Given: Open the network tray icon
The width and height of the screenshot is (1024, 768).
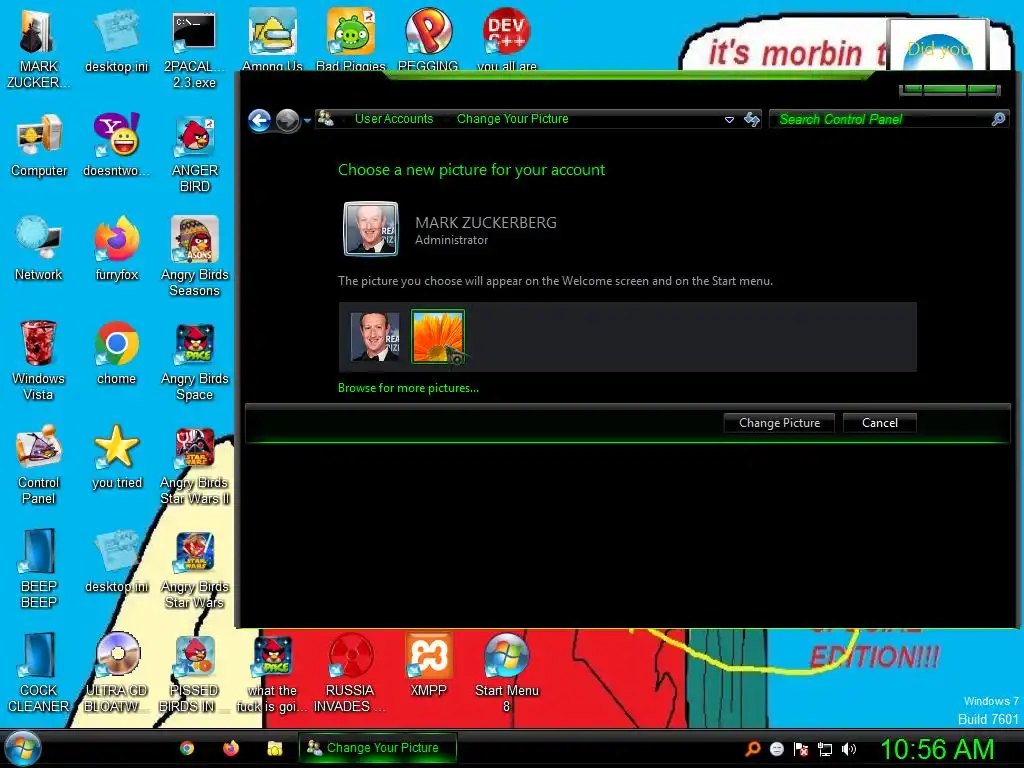Looking at the screenshot, I should pyautogui.click(x=825, y=749).
